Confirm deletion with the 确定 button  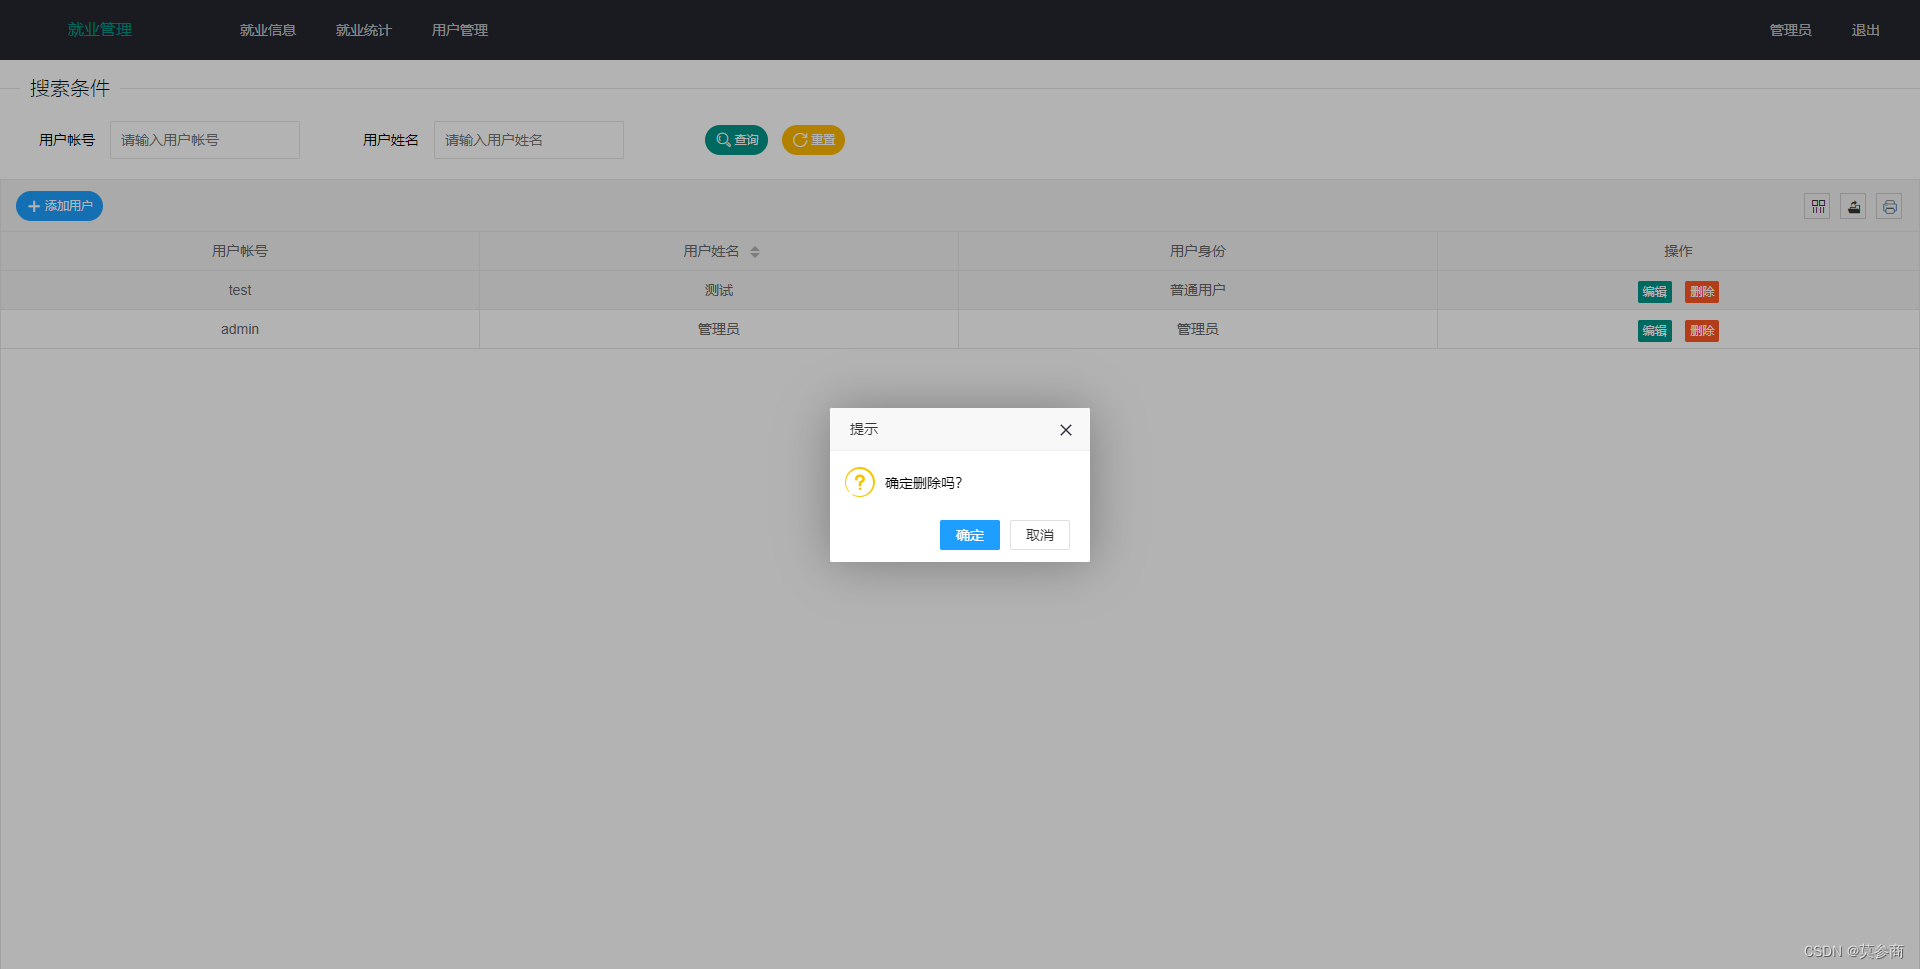point(970,535)
